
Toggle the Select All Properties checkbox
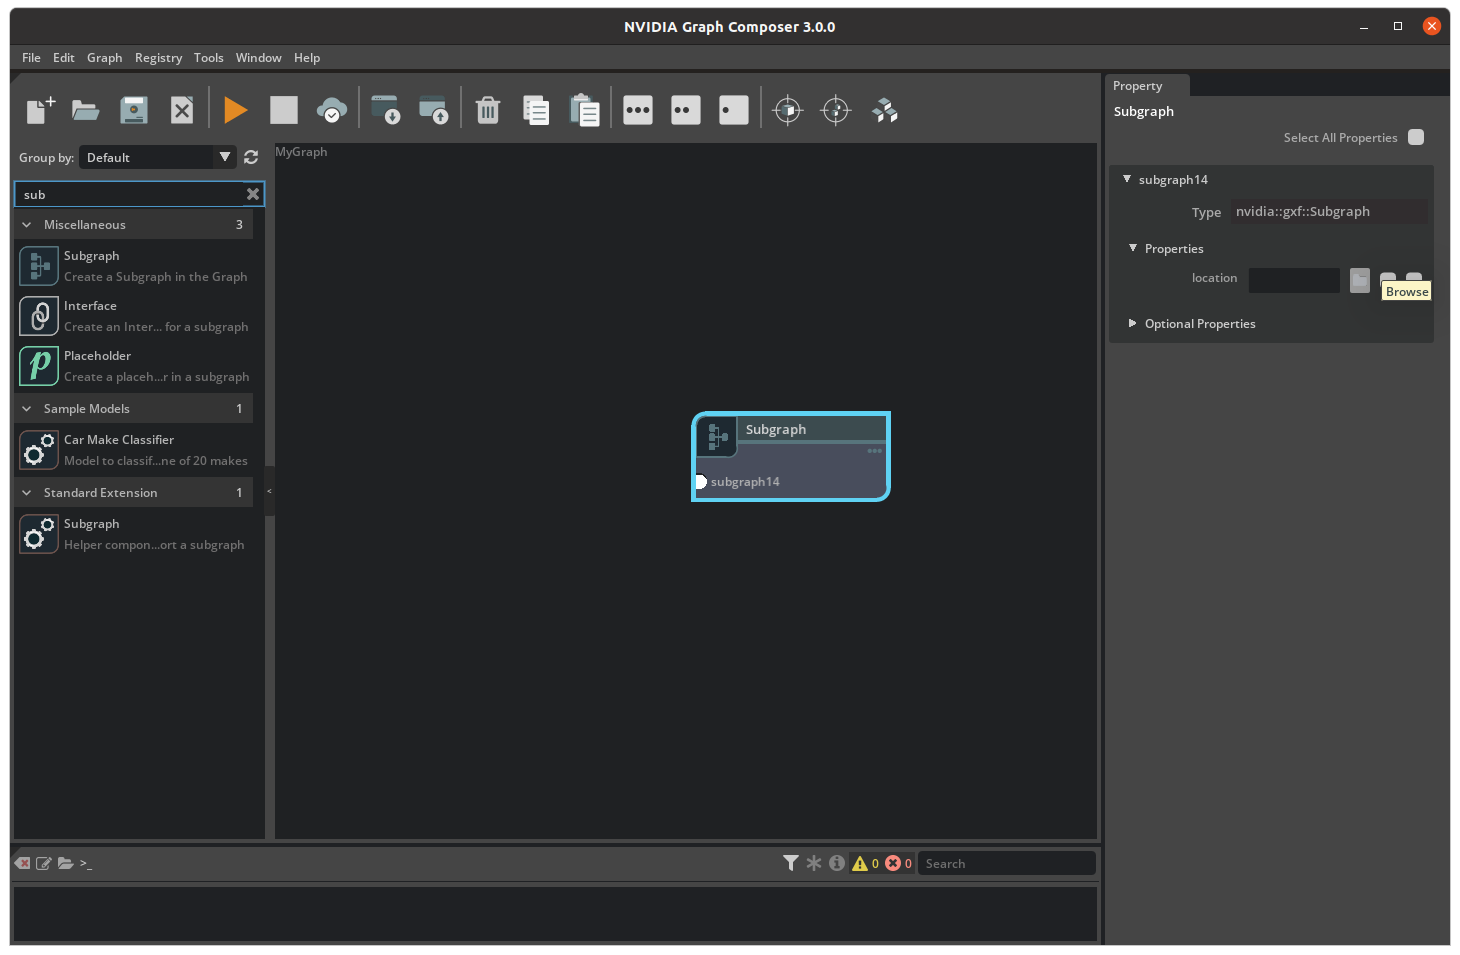[1416, 137]
